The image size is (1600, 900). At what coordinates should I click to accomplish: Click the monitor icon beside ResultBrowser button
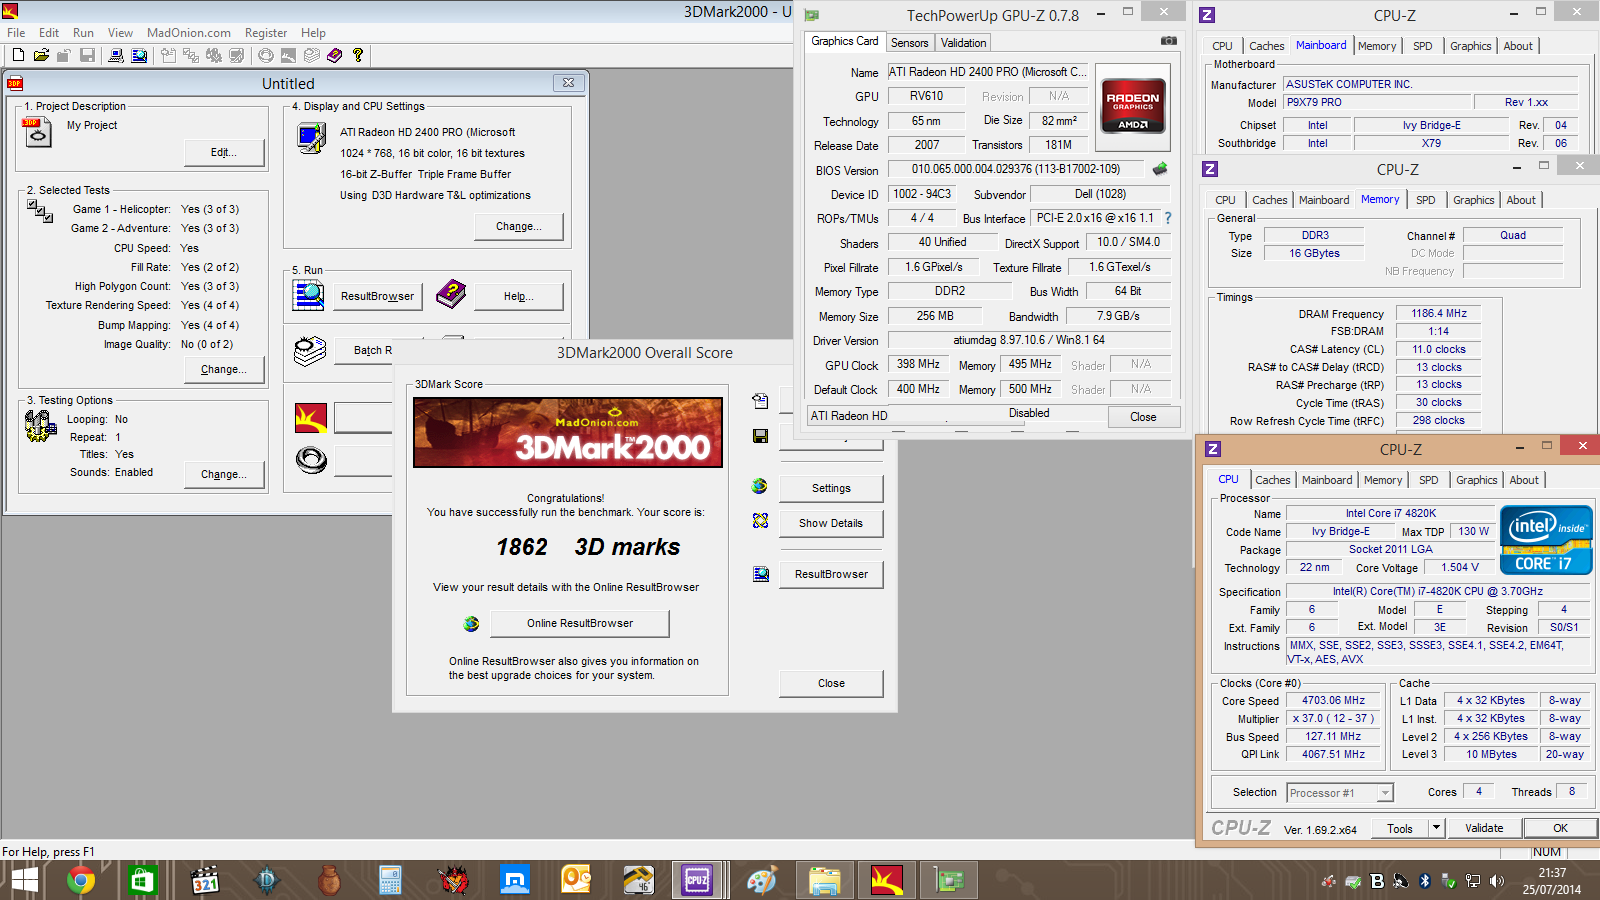coord(760,574)
